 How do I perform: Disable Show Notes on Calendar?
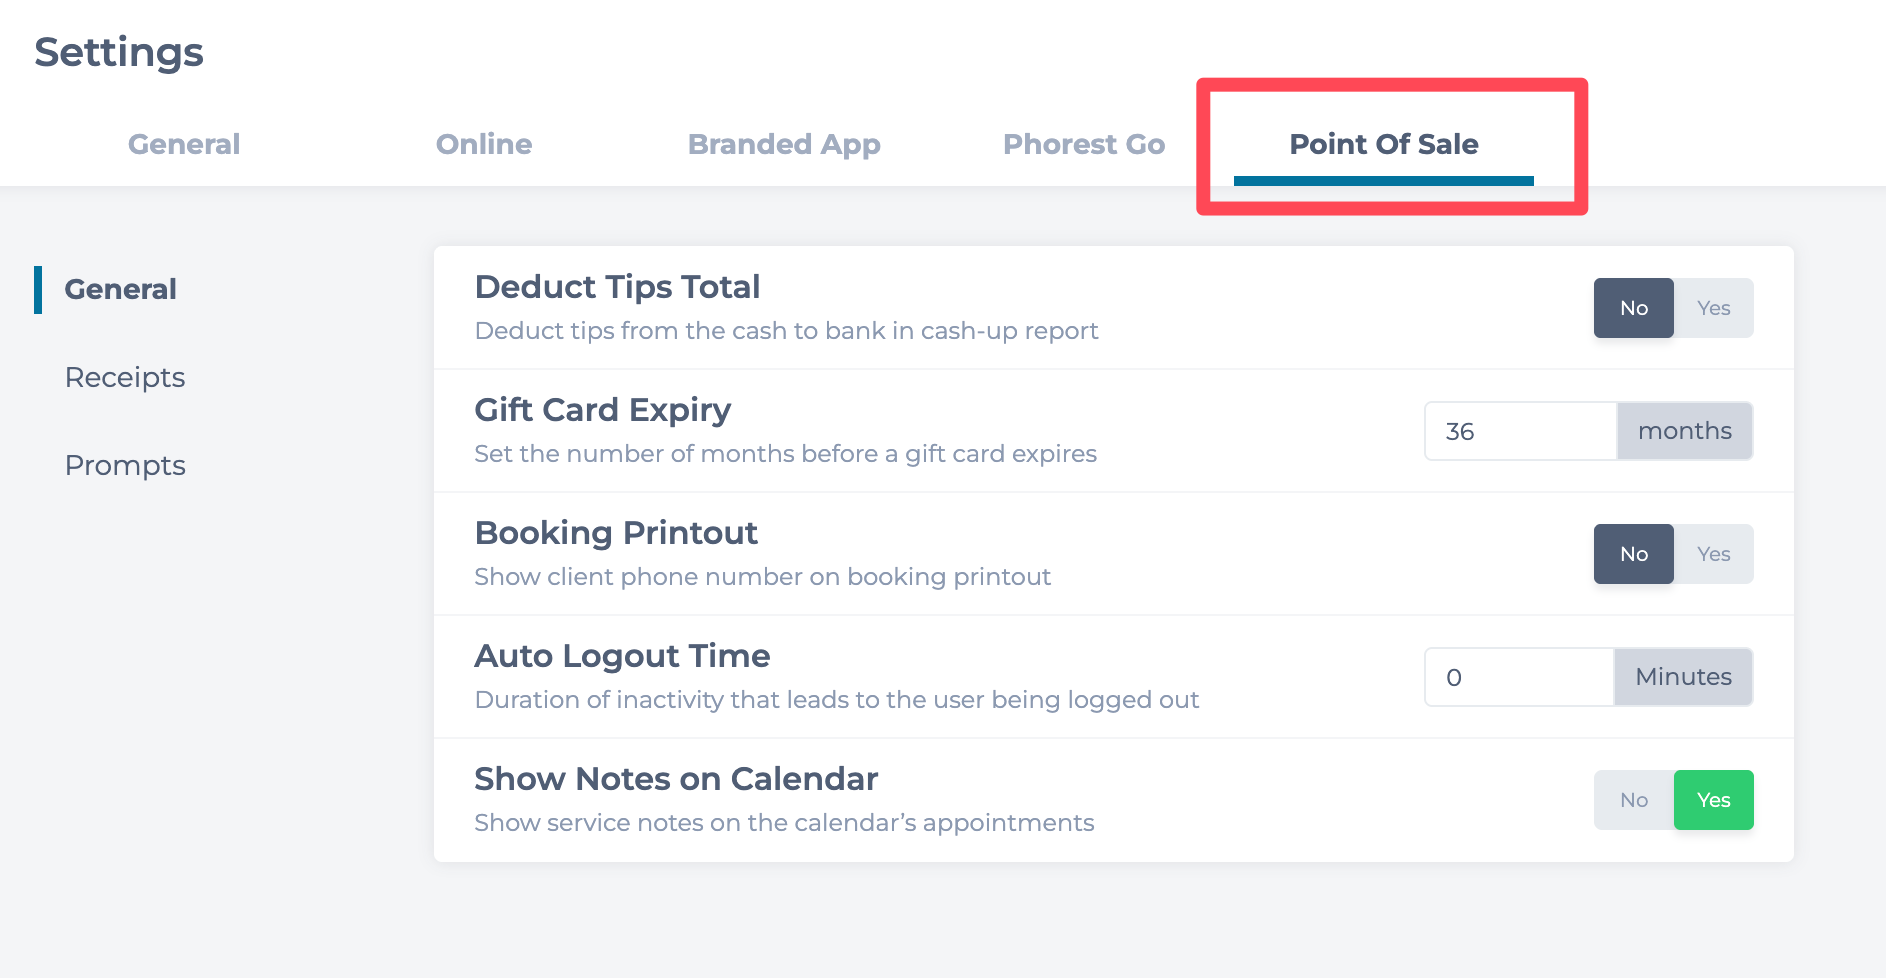coord(1633,800)
